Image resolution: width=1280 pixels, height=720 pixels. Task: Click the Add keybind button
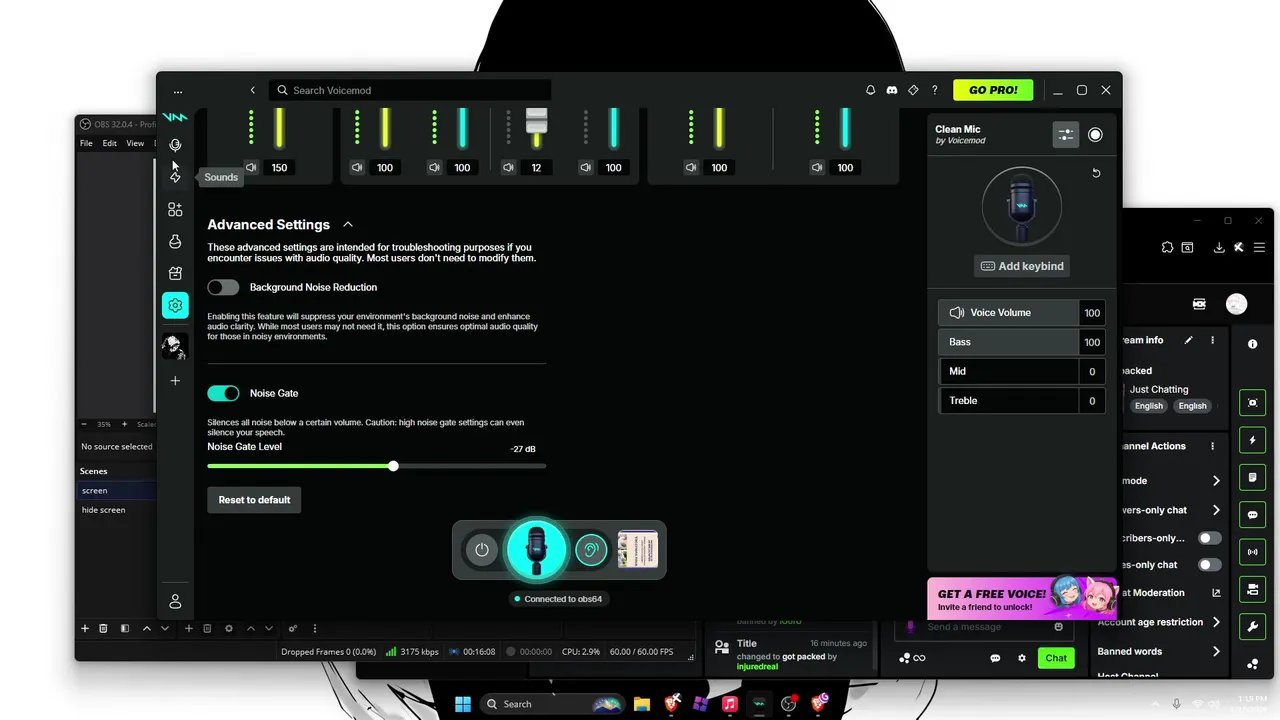(1022, 266)
